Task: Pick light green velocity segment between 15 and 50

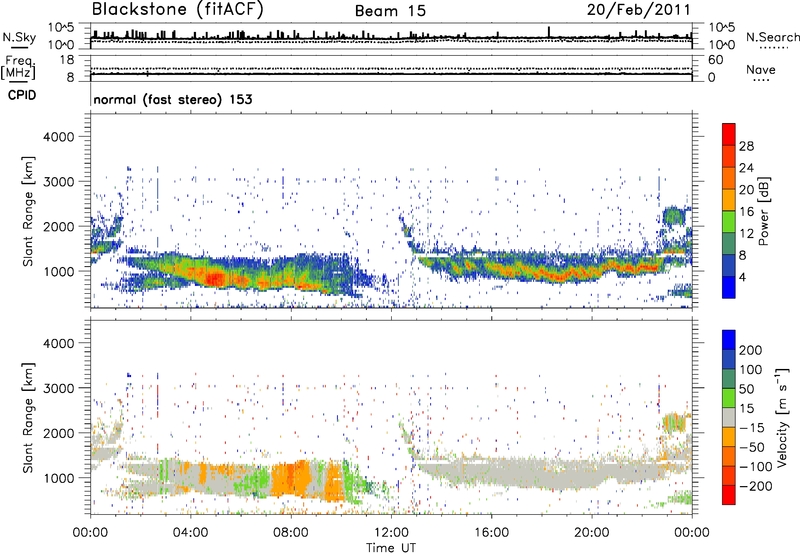Action: (729, 398)
